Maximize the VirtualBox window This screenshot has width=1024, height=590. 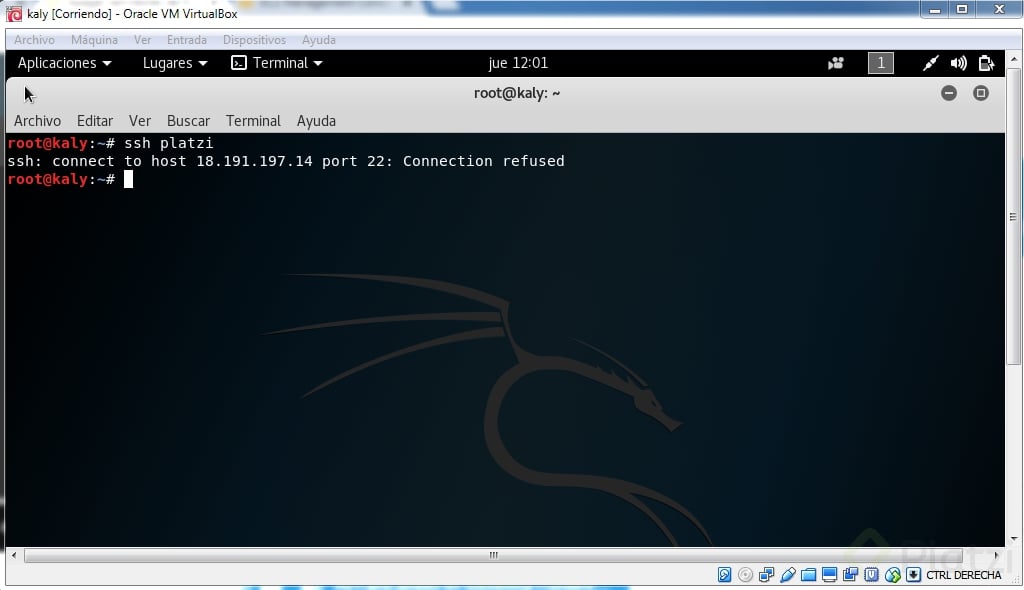coord(962,10)
